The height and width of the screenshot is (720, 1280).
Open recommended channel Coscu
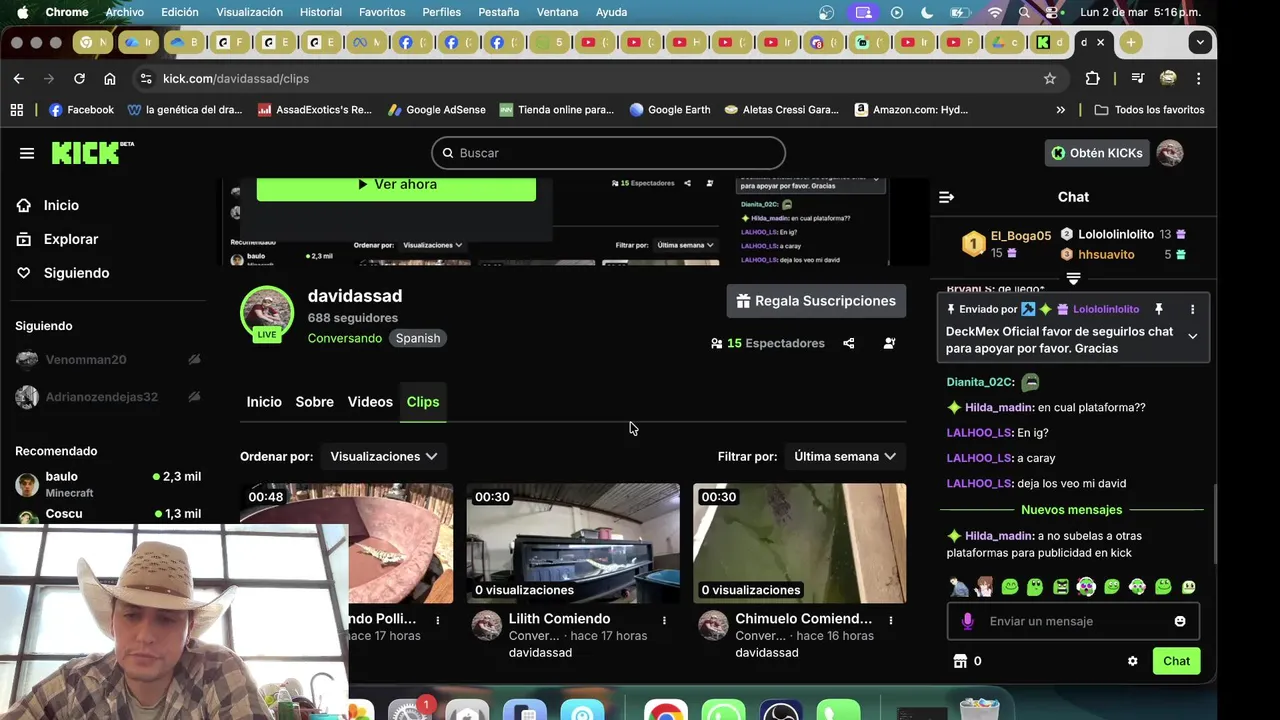pos(108,514)
